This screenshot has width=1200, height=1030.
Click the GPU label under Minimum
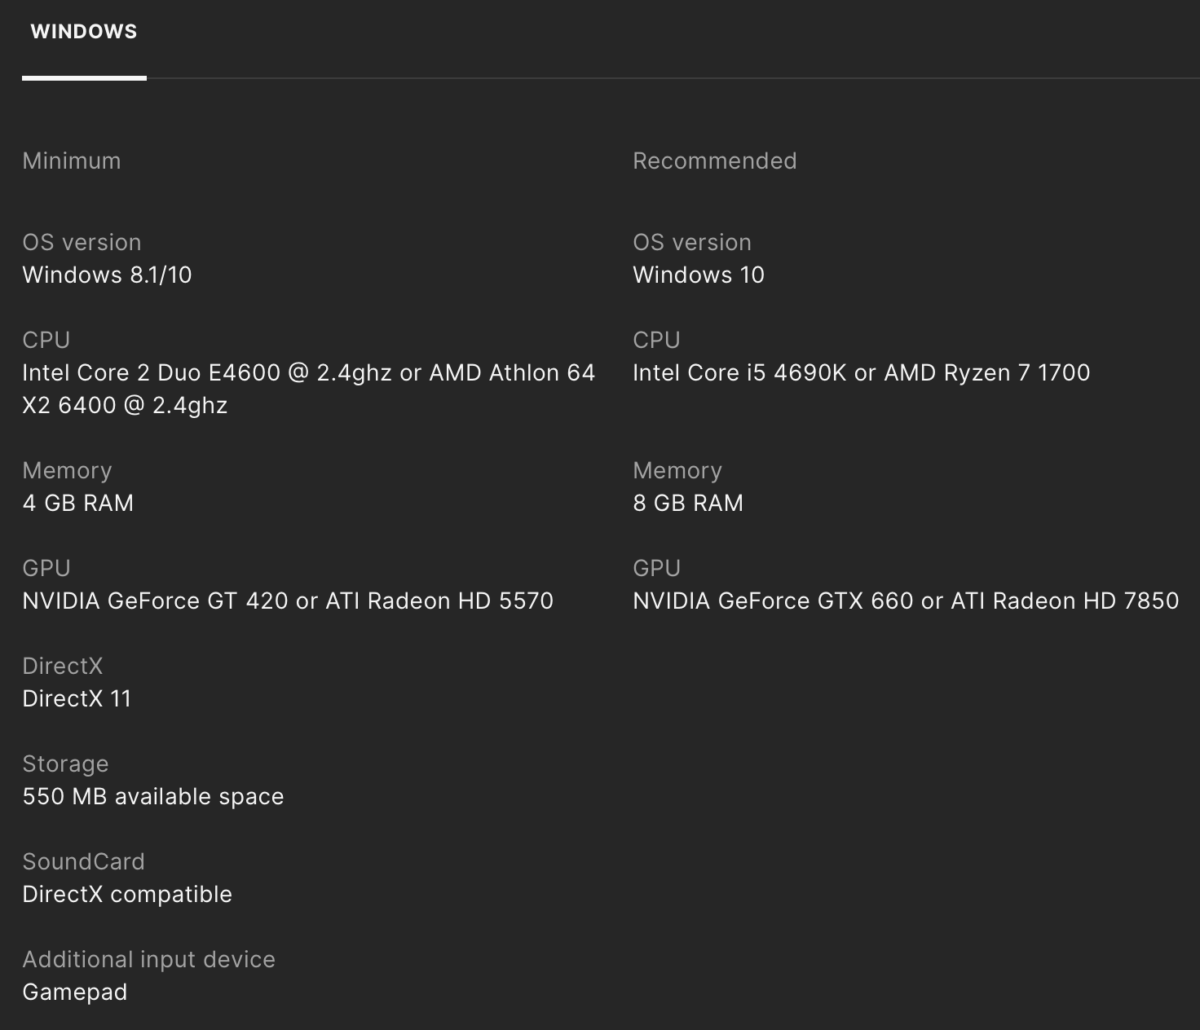point(46,568)
